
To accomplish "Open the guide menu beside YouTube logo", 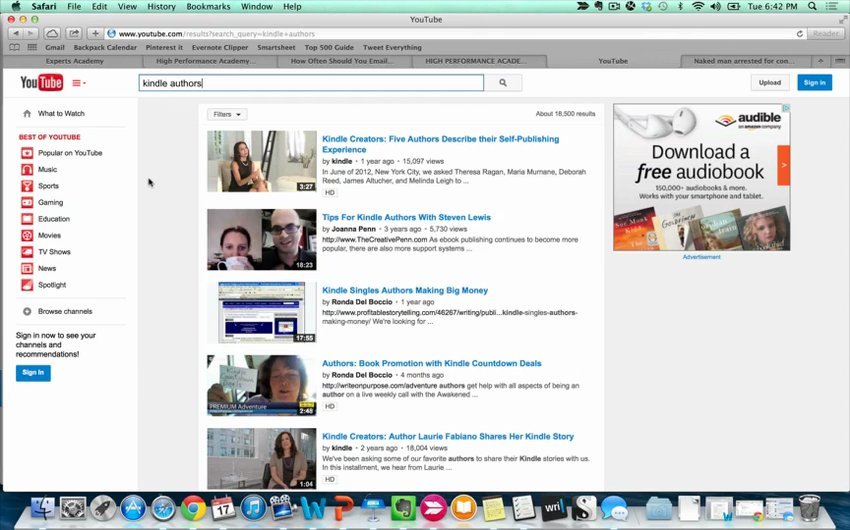I will (x=79, y=83).
